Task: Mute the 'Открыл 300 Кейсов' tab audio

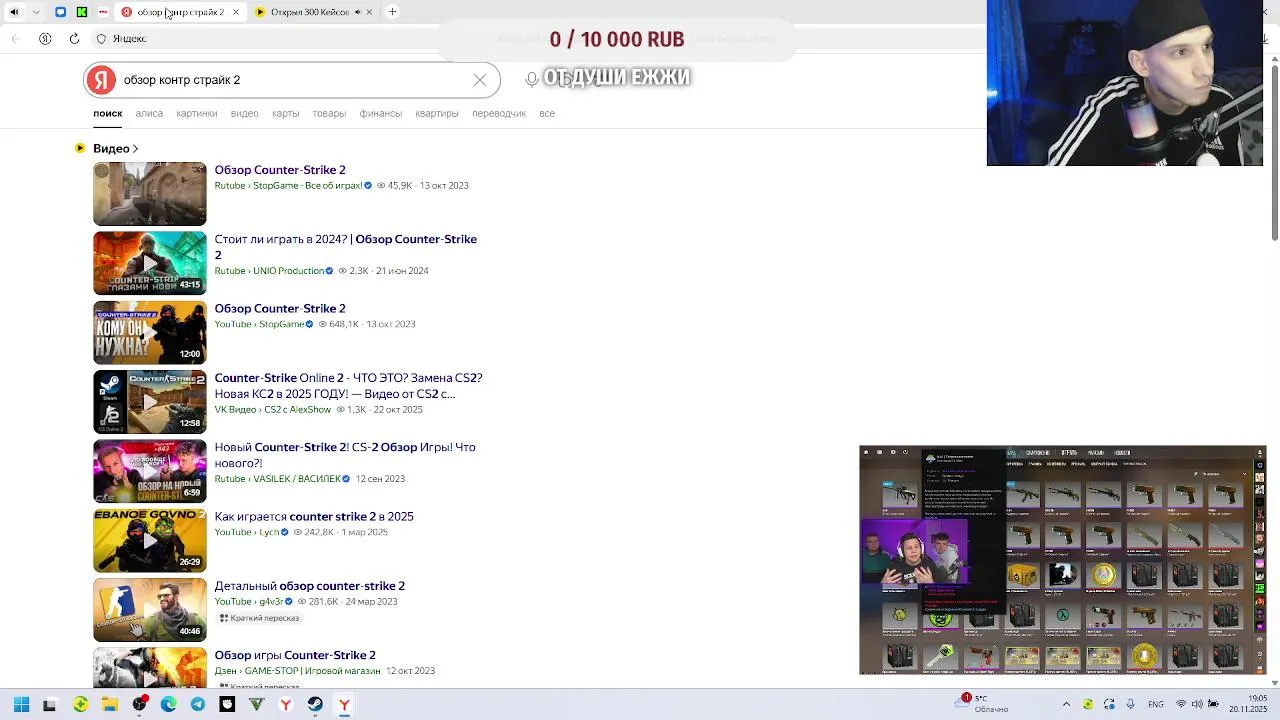Action: (358, 12)
